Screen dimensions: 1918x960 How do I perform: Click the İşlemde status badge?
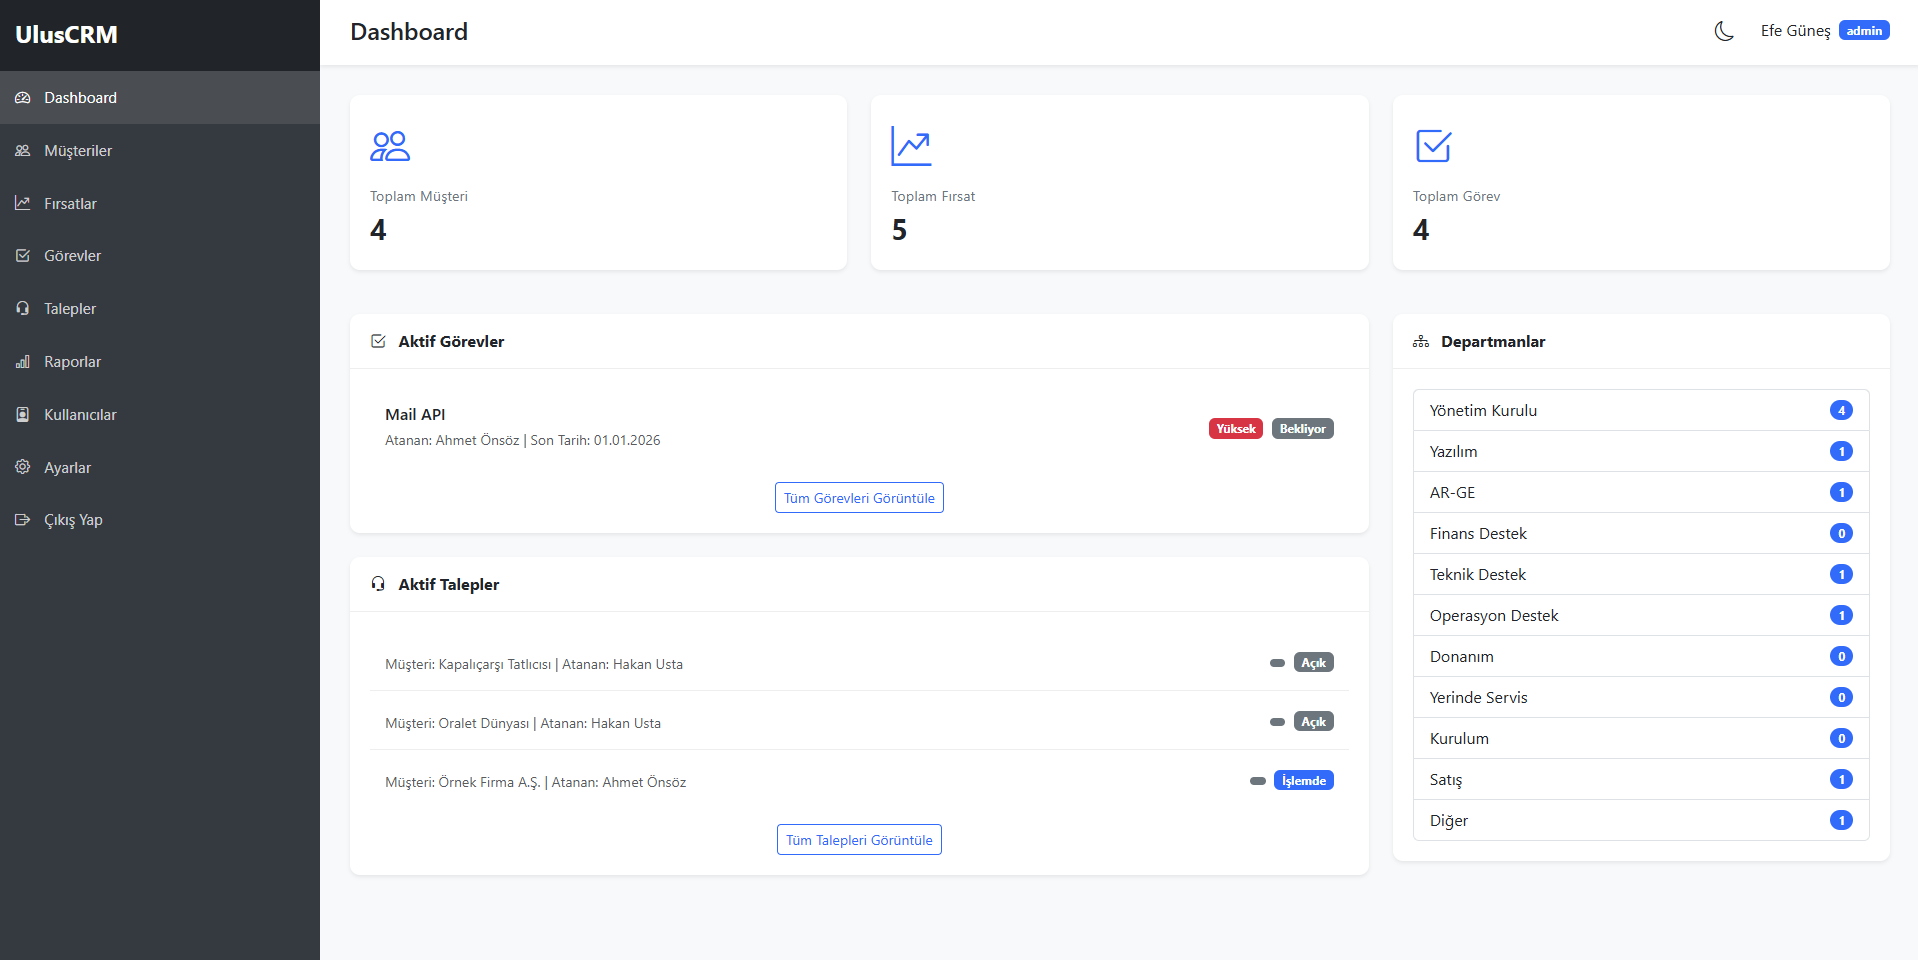click(1303, 781)
